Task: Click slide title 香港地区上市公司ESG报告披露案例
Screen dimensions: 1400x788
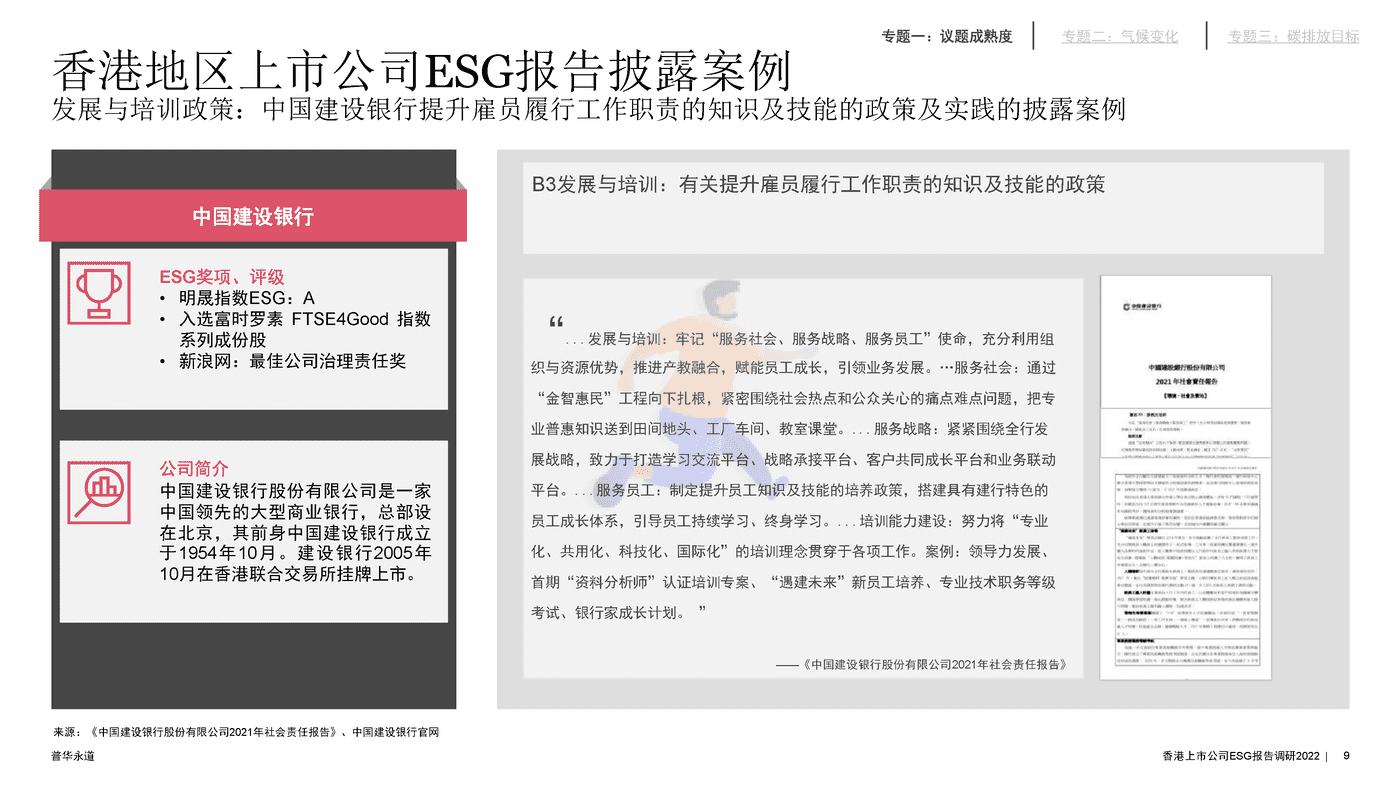Action: pos(421,72)
